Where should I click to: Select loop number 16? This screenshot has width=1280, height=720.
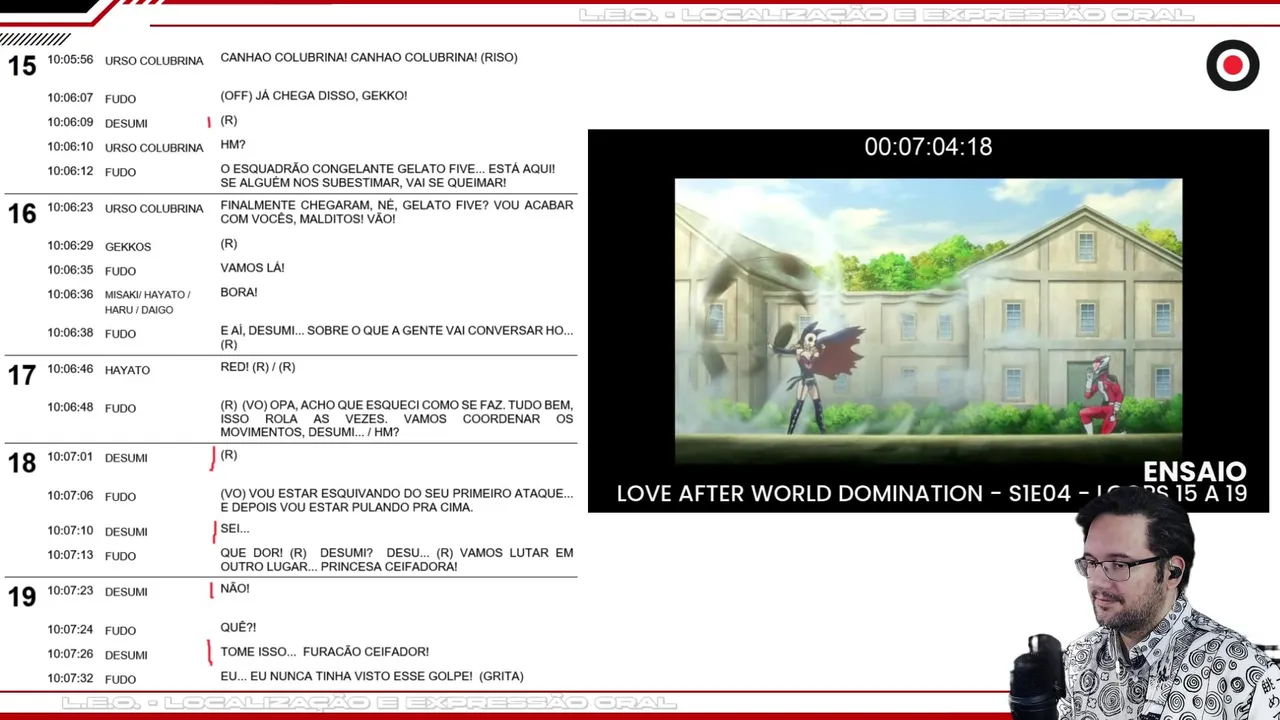point(22,213)
